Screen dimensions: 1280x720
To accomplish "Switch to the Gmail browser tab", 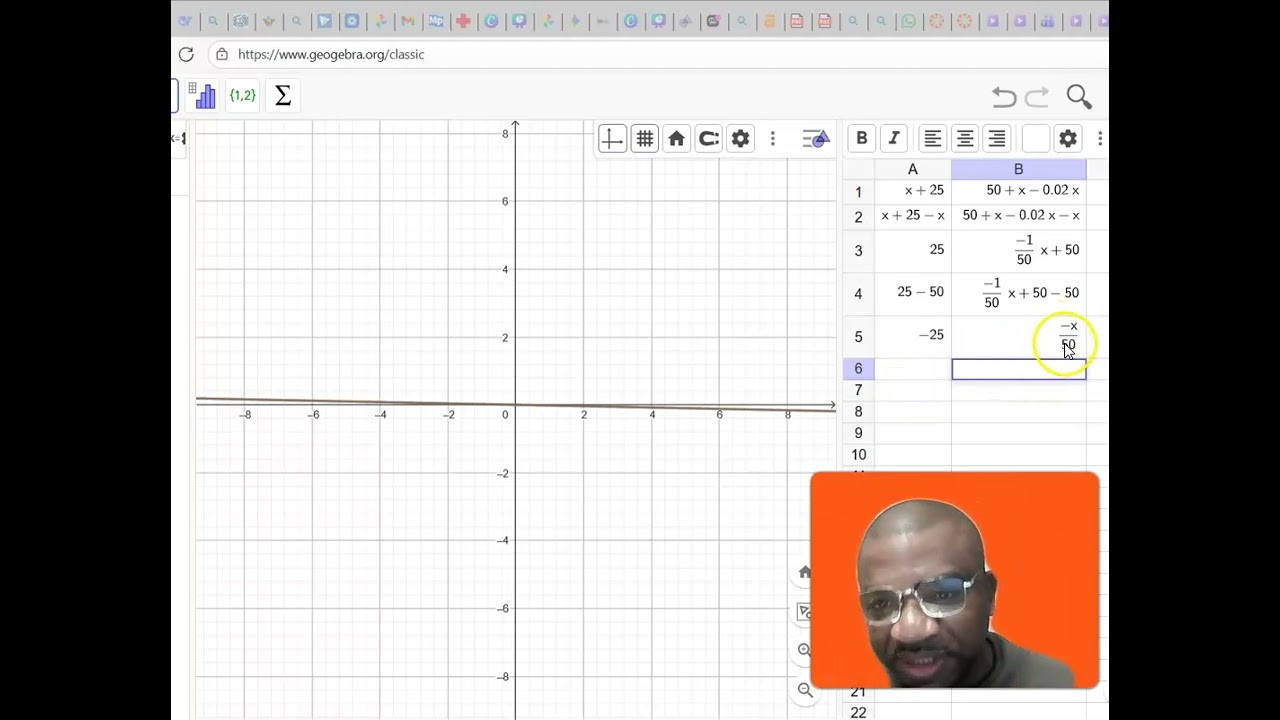I will (x=407, y=21).
